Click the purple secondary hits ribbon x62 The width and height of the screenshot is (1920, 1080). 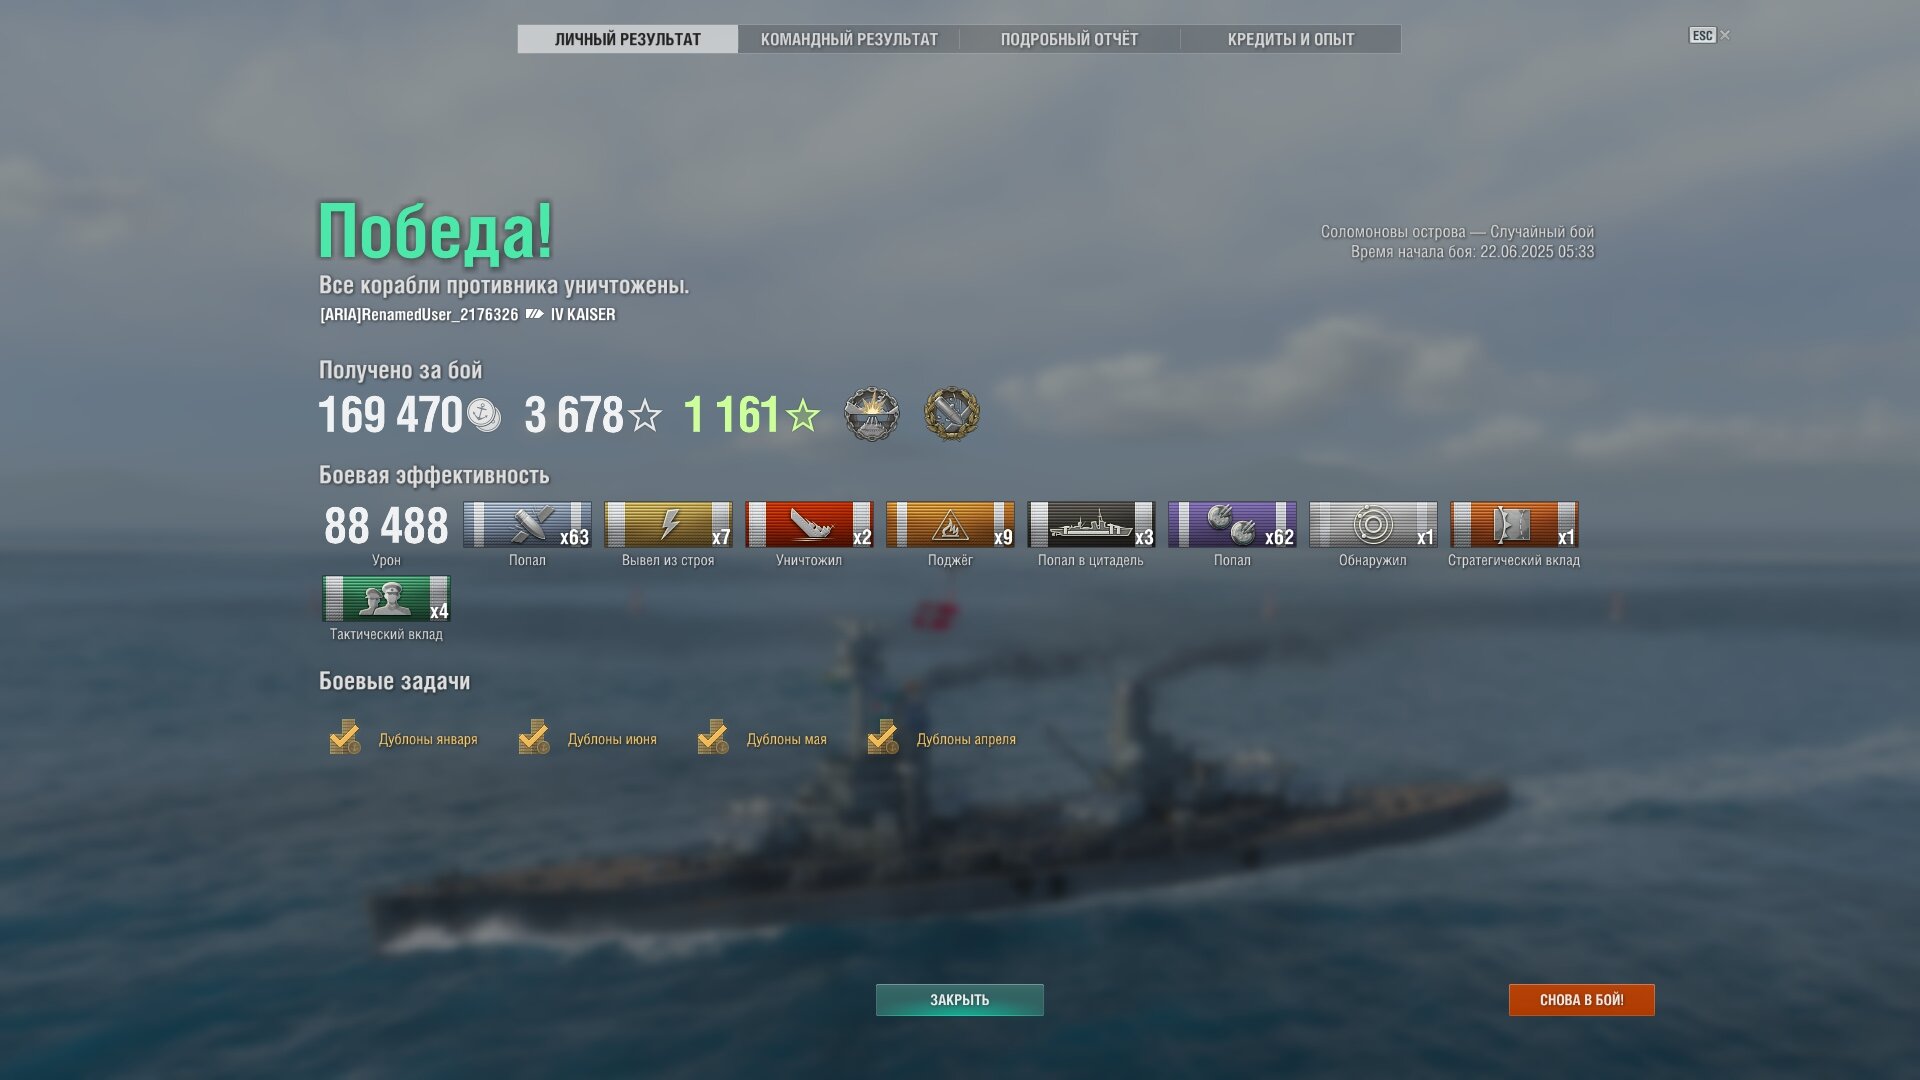1232,525
